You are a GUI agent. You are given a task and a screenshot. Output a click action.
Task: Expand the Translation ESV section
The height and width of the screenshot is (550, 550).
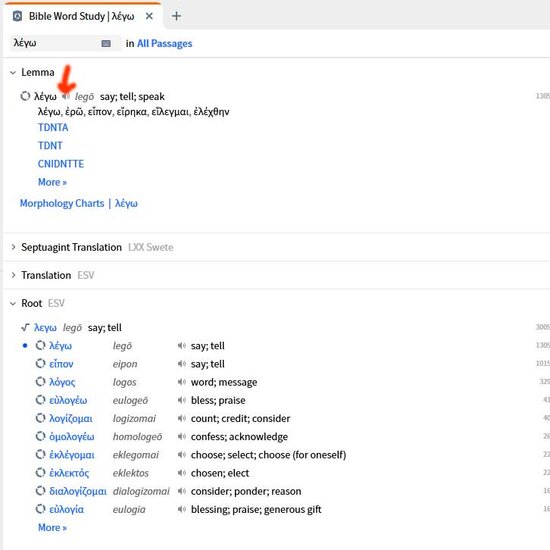(x=13, y=275)
